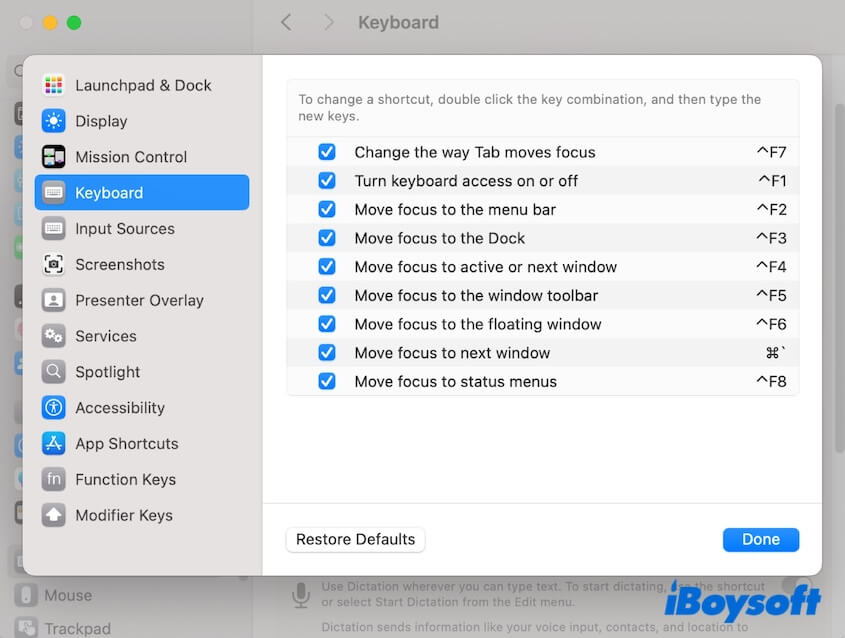Click the Function Keys fn icon
This screenshot has width=845, height=638.
point(53,479)
